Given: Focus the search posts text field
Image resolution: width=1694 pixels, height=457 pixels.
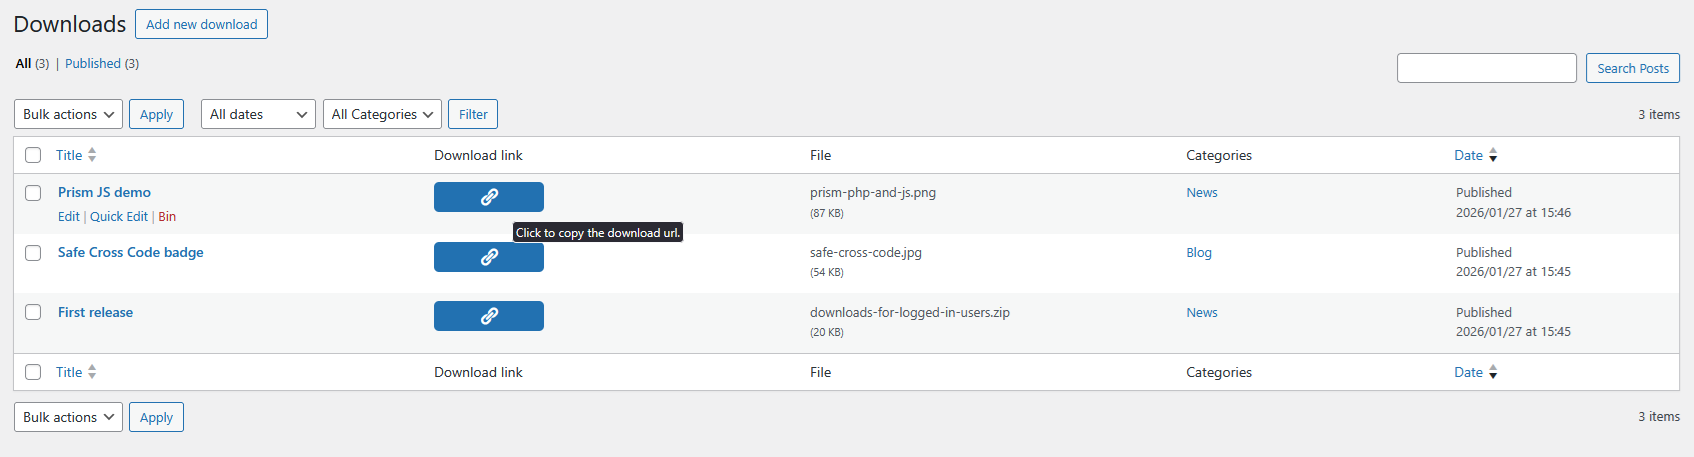Looking at the screenshot, I should point(1486,68).
